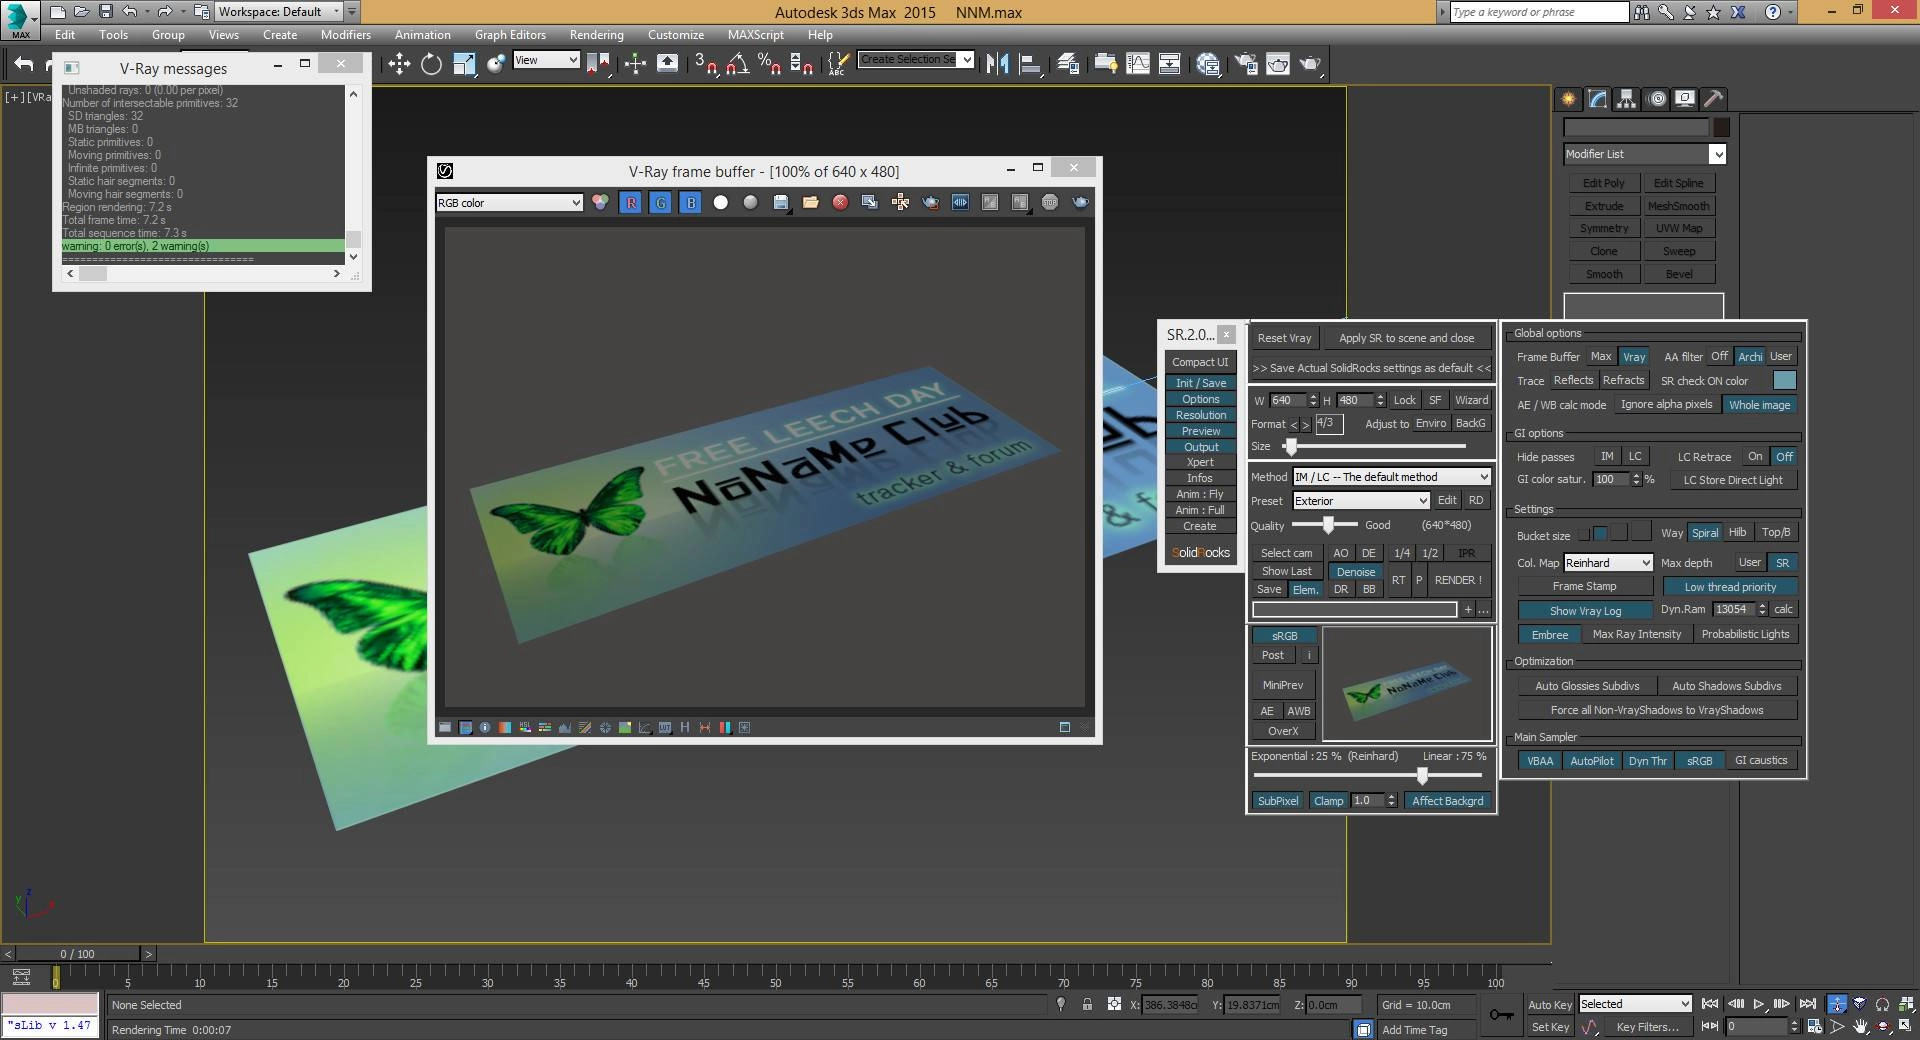The image size is (1920, 1040).
Task: Open the Hierarchy command panel tab
Action: pyautogui.click(x=1626, y=98)
